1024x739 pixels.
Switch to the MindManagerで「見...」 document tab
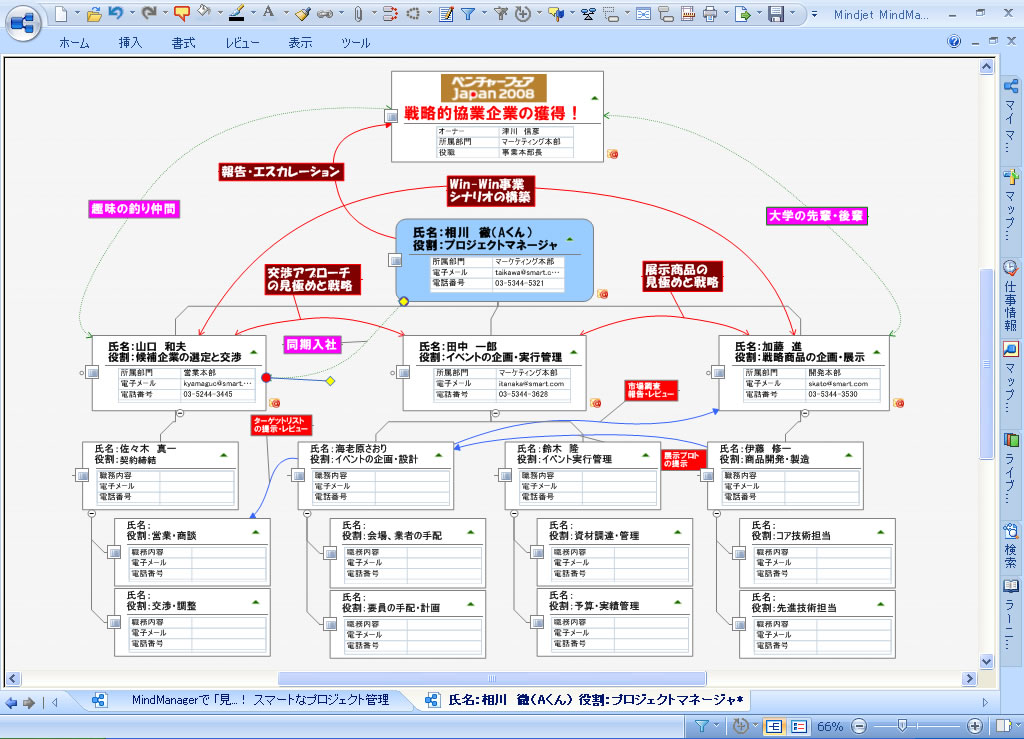[x=250, y=700]
